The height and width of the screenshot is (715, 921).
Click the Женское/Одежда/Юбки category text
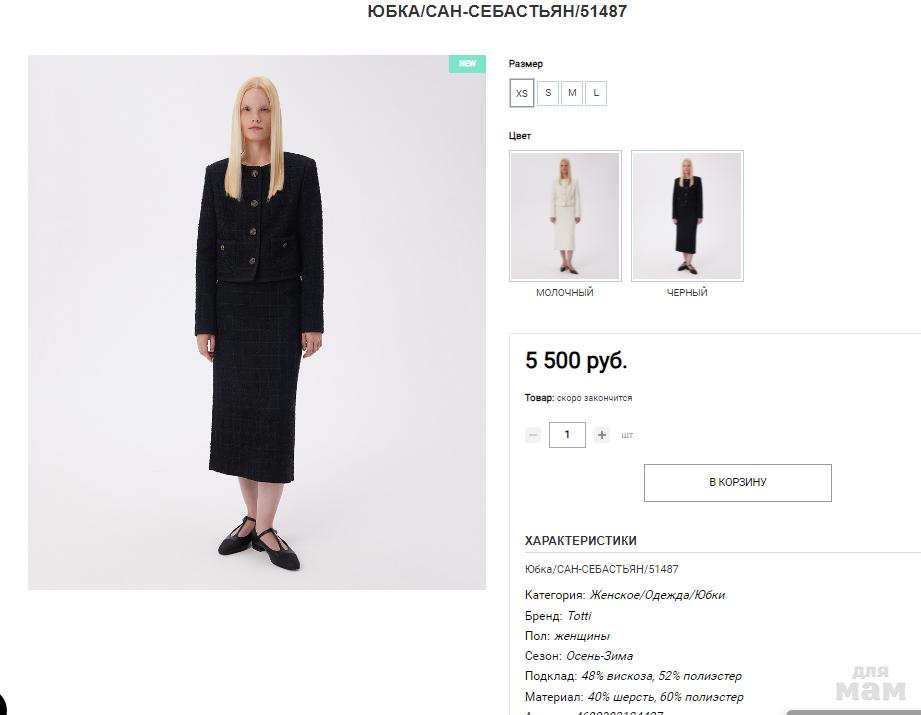coord(657,595)
